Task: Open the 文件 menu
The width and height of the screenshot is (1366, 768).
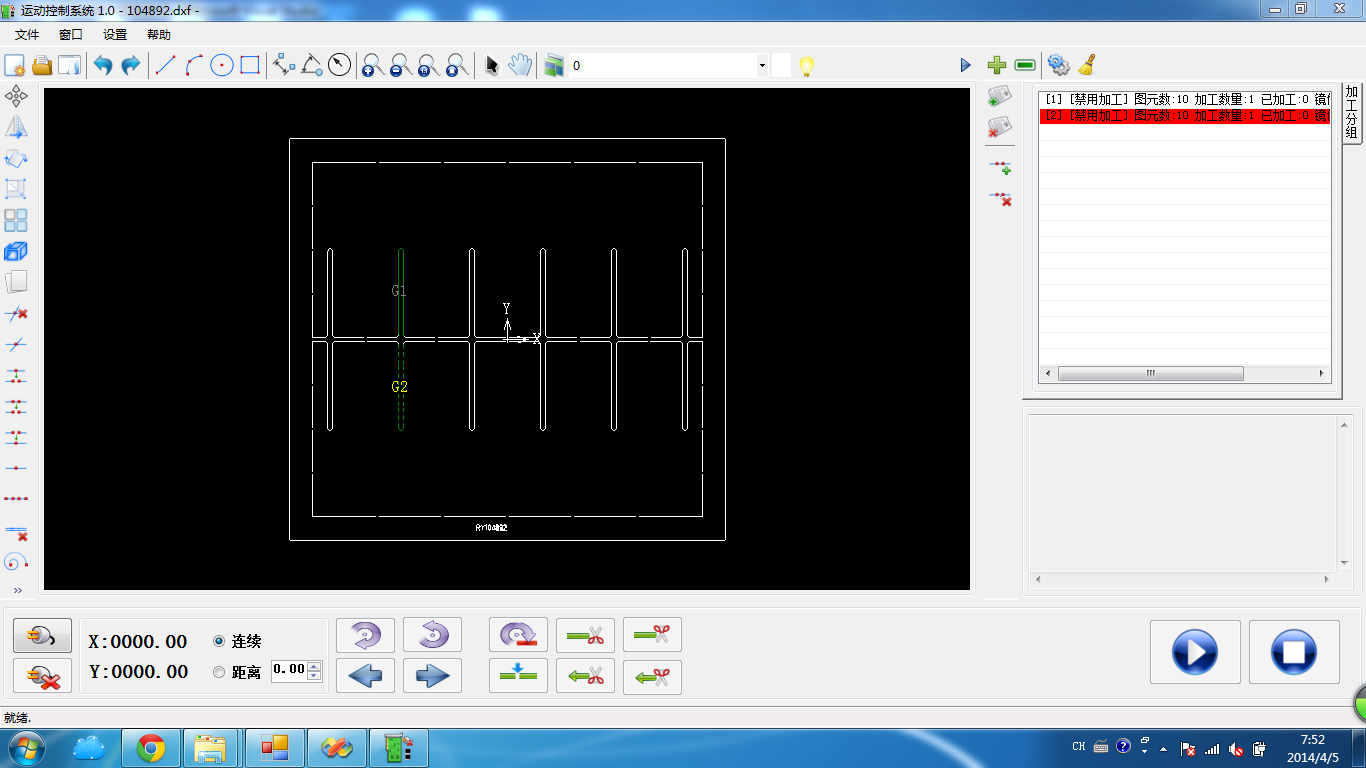Action: tap(27, 35)
